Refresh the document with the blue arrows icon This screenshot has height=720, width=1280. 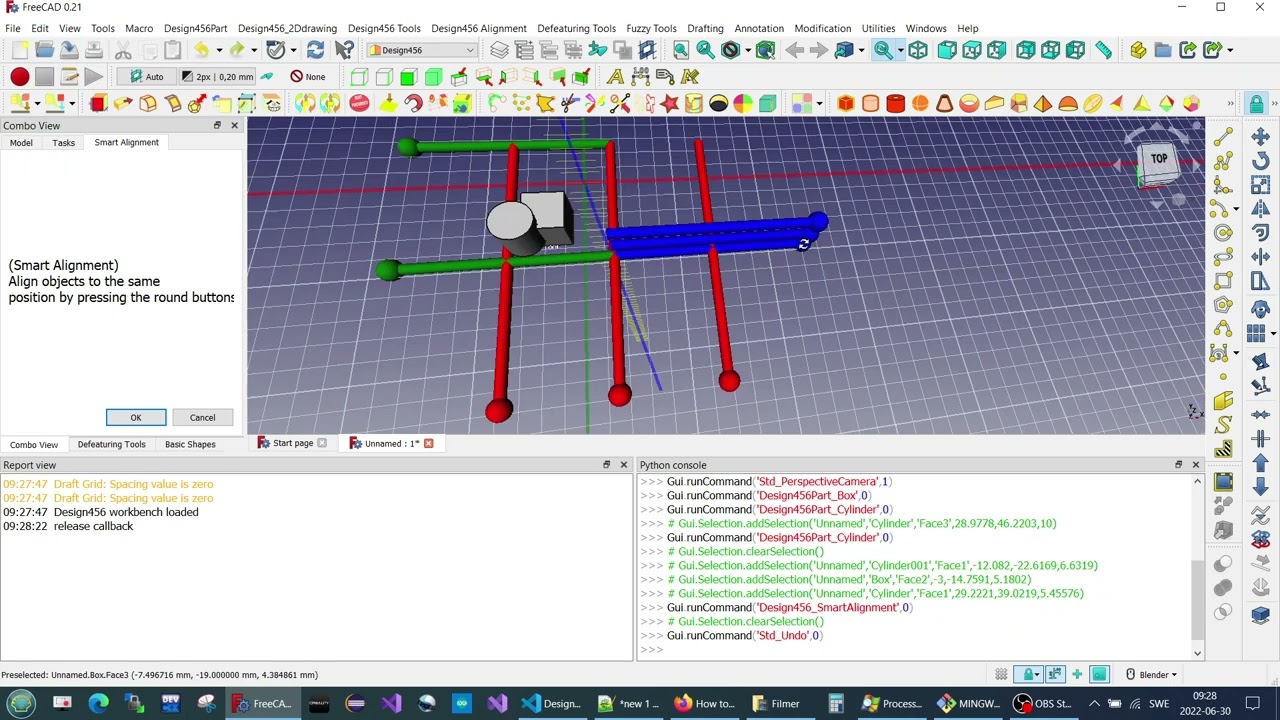(315, 50)
